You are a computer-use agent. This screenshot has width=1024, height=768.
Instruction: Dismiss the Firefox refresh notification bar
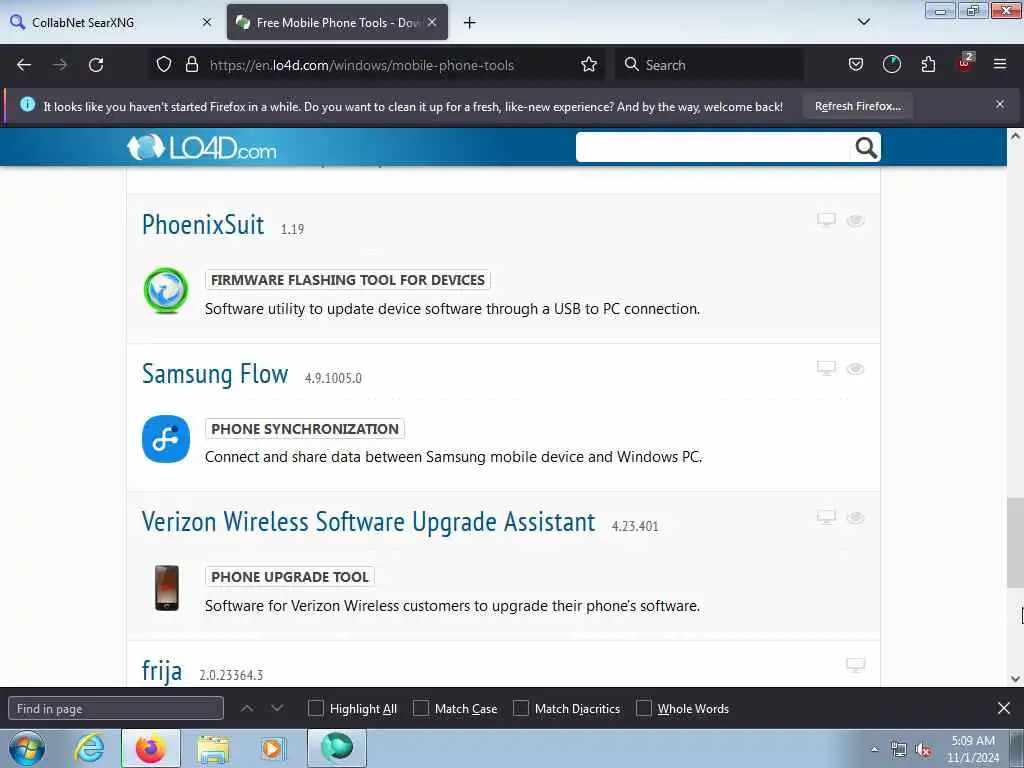[x=1000, y=104]
